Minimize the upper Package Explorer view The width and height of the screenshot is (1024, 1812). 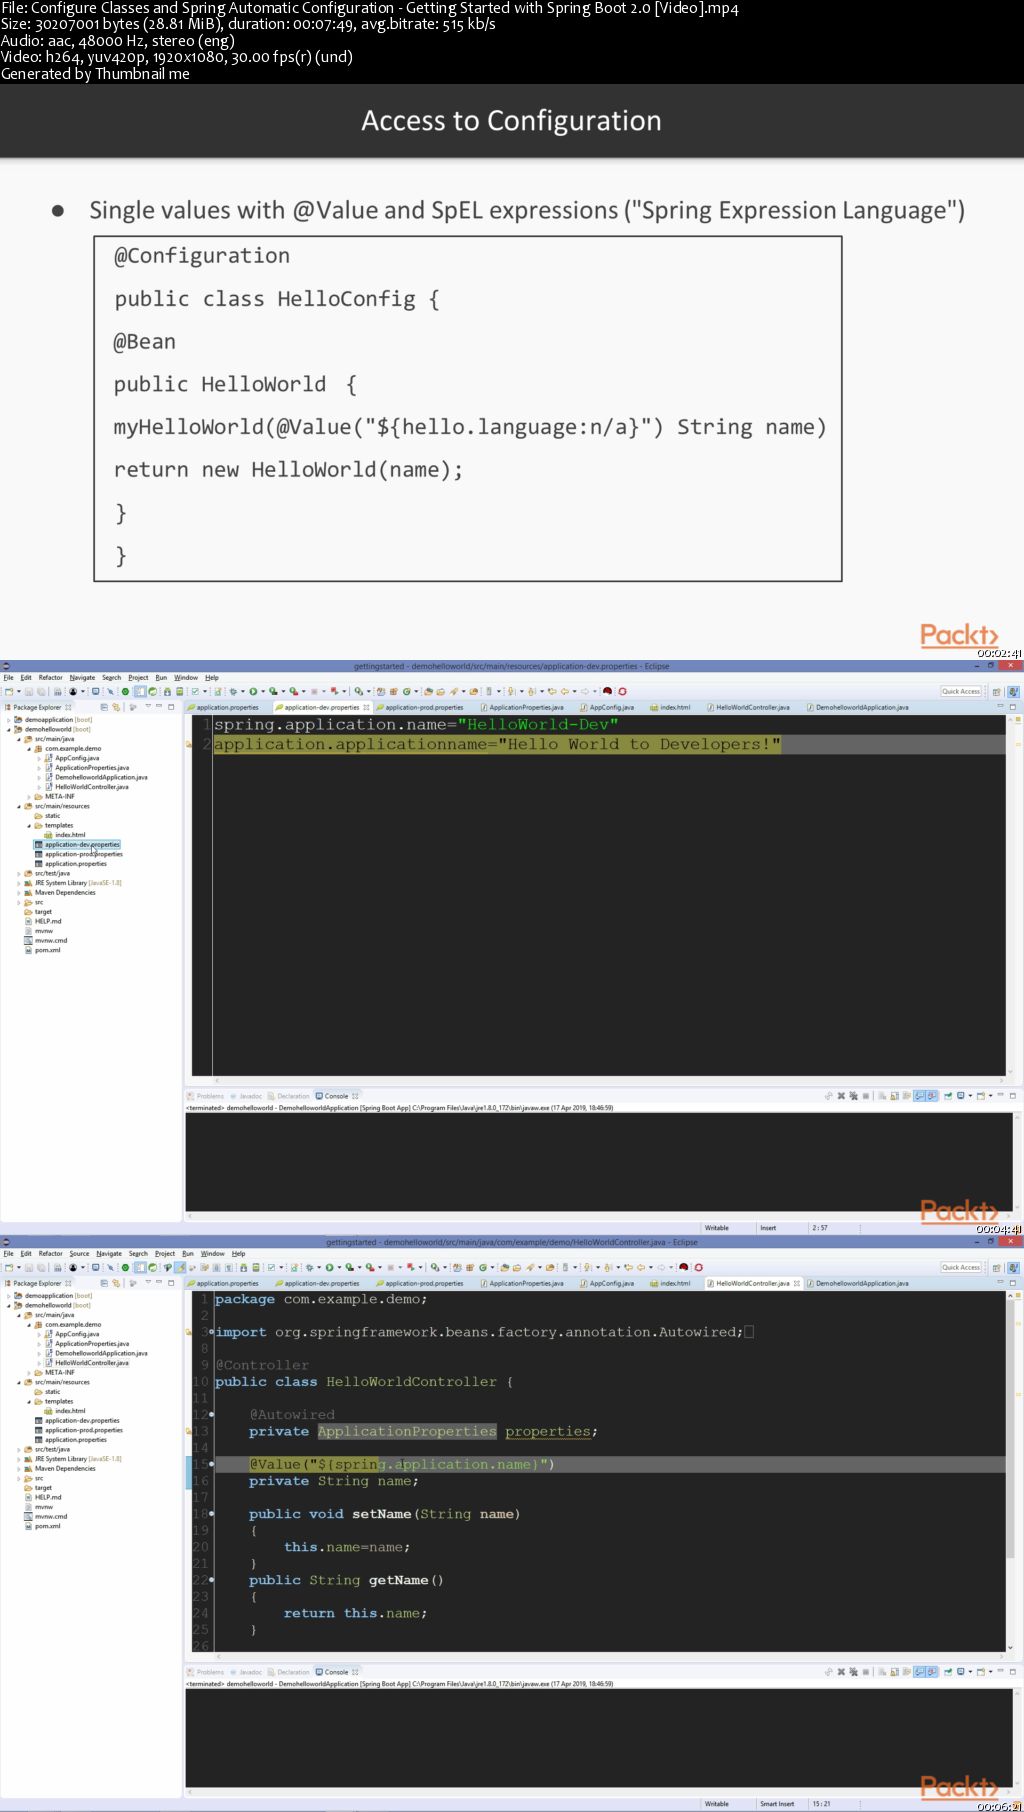158,706
